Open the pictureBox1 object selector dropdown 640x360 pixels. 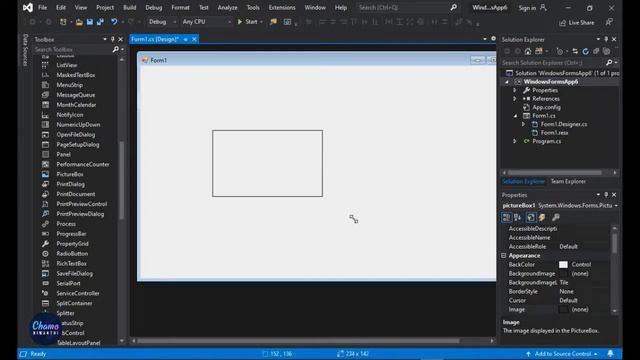click(616, 205)
